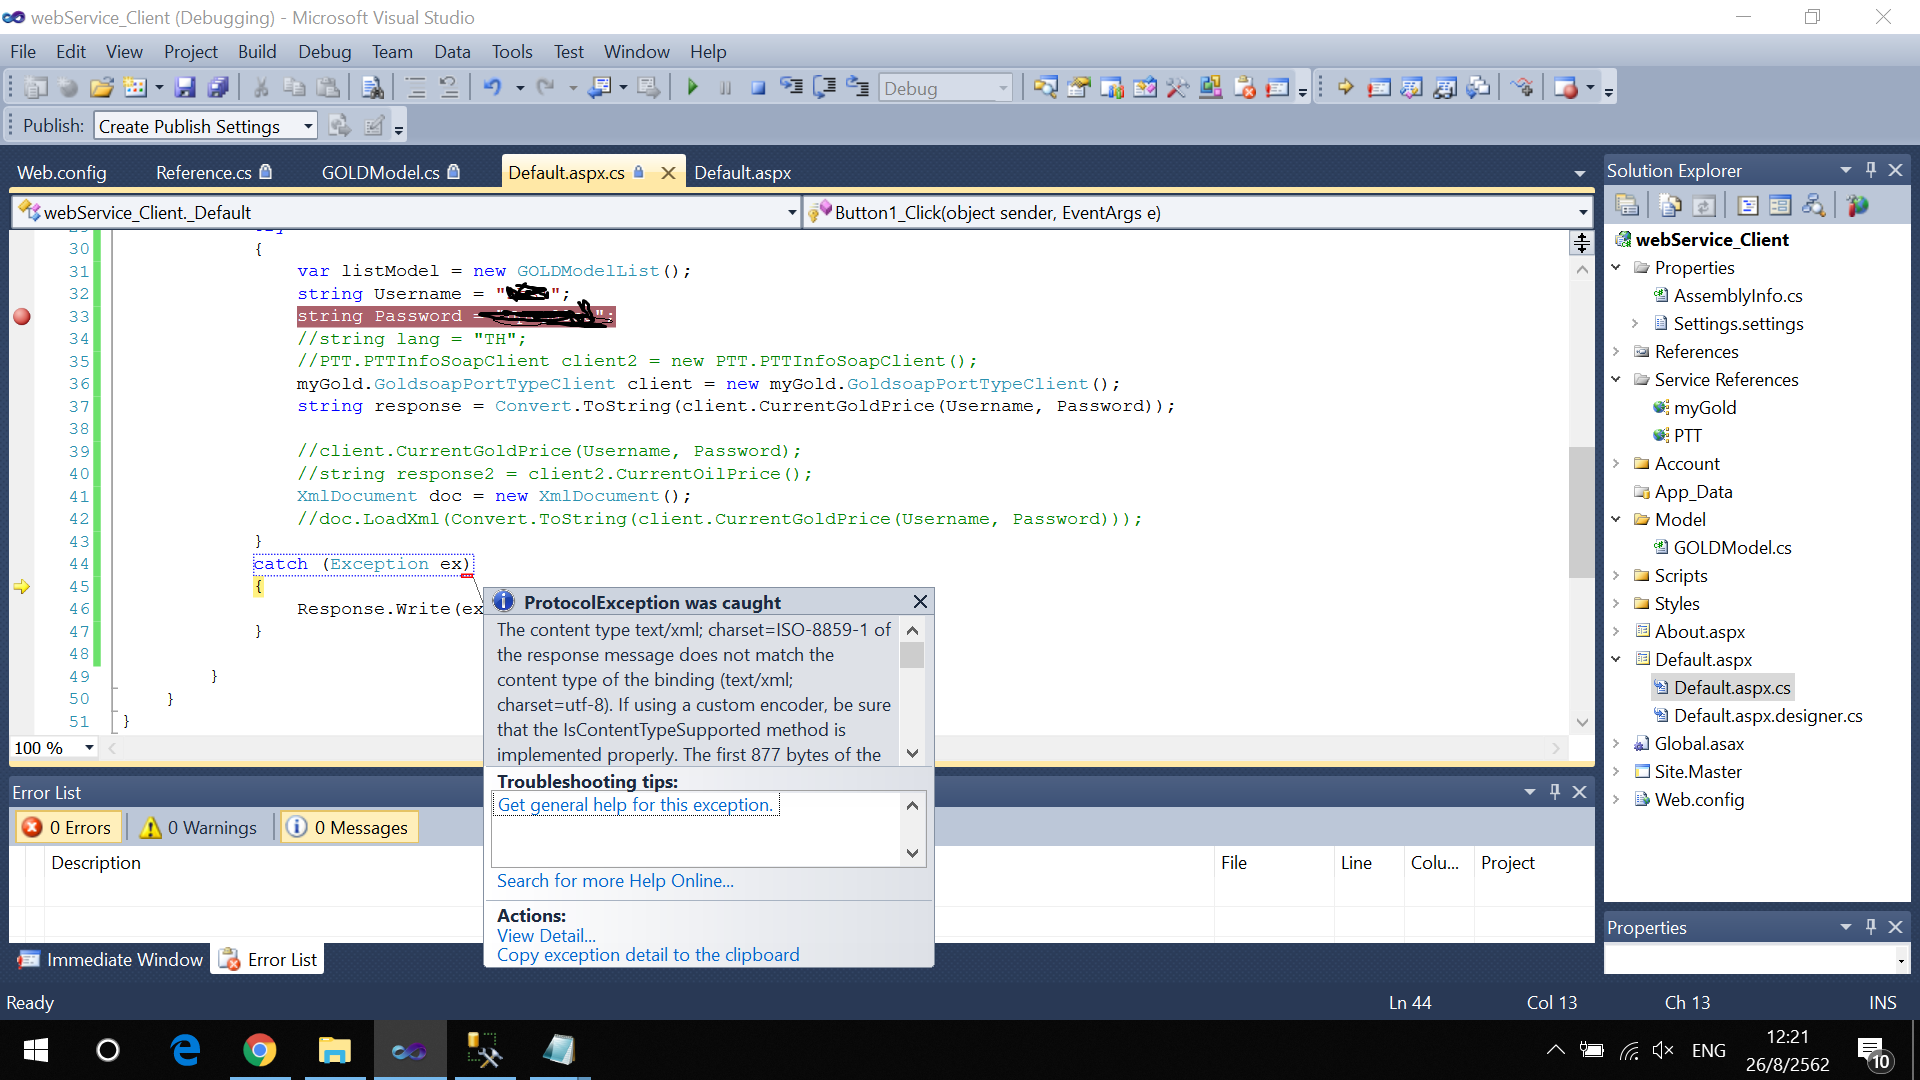Screen dimensions: 1920x1080
Task: Switch to the Default.aspx tab
Action: coord(743,172)
